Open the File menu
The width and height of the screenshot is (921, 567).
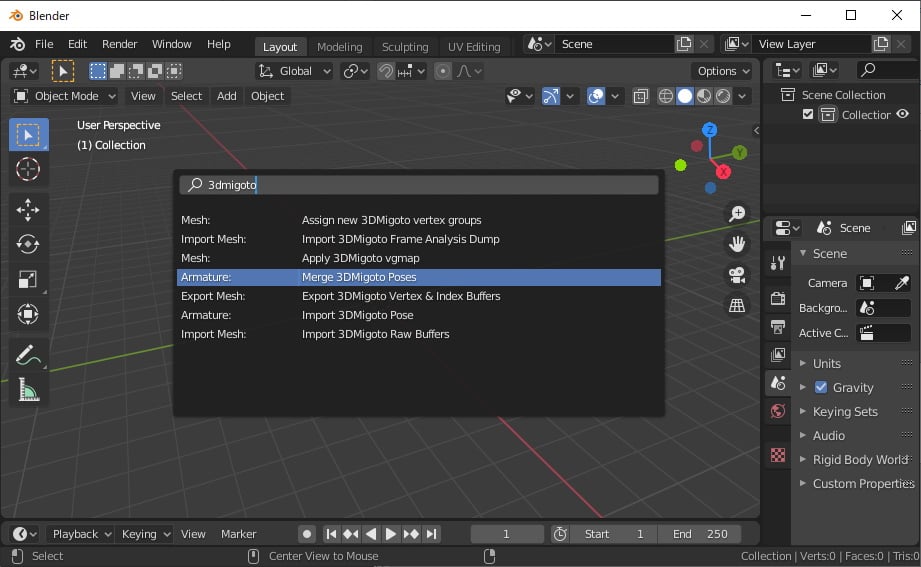click(x=44, y=44)
